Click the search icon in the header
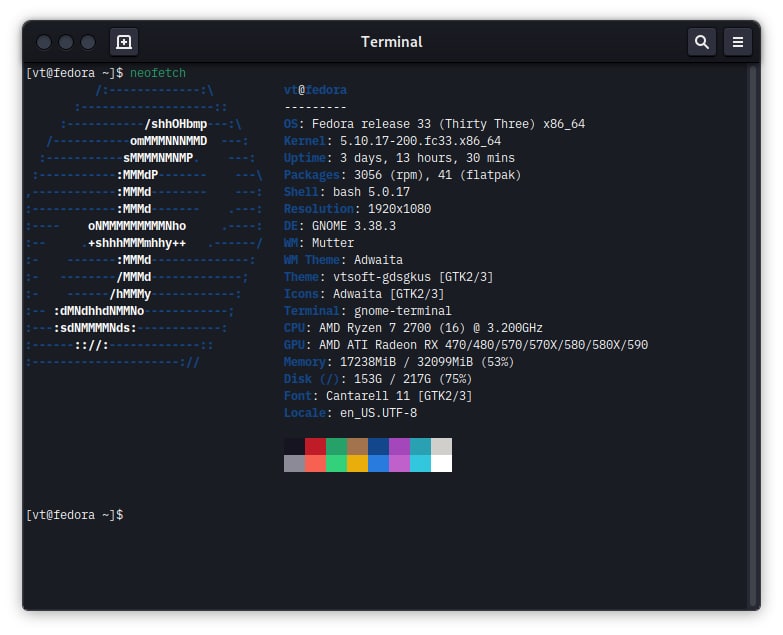 (x=702, y=42)
